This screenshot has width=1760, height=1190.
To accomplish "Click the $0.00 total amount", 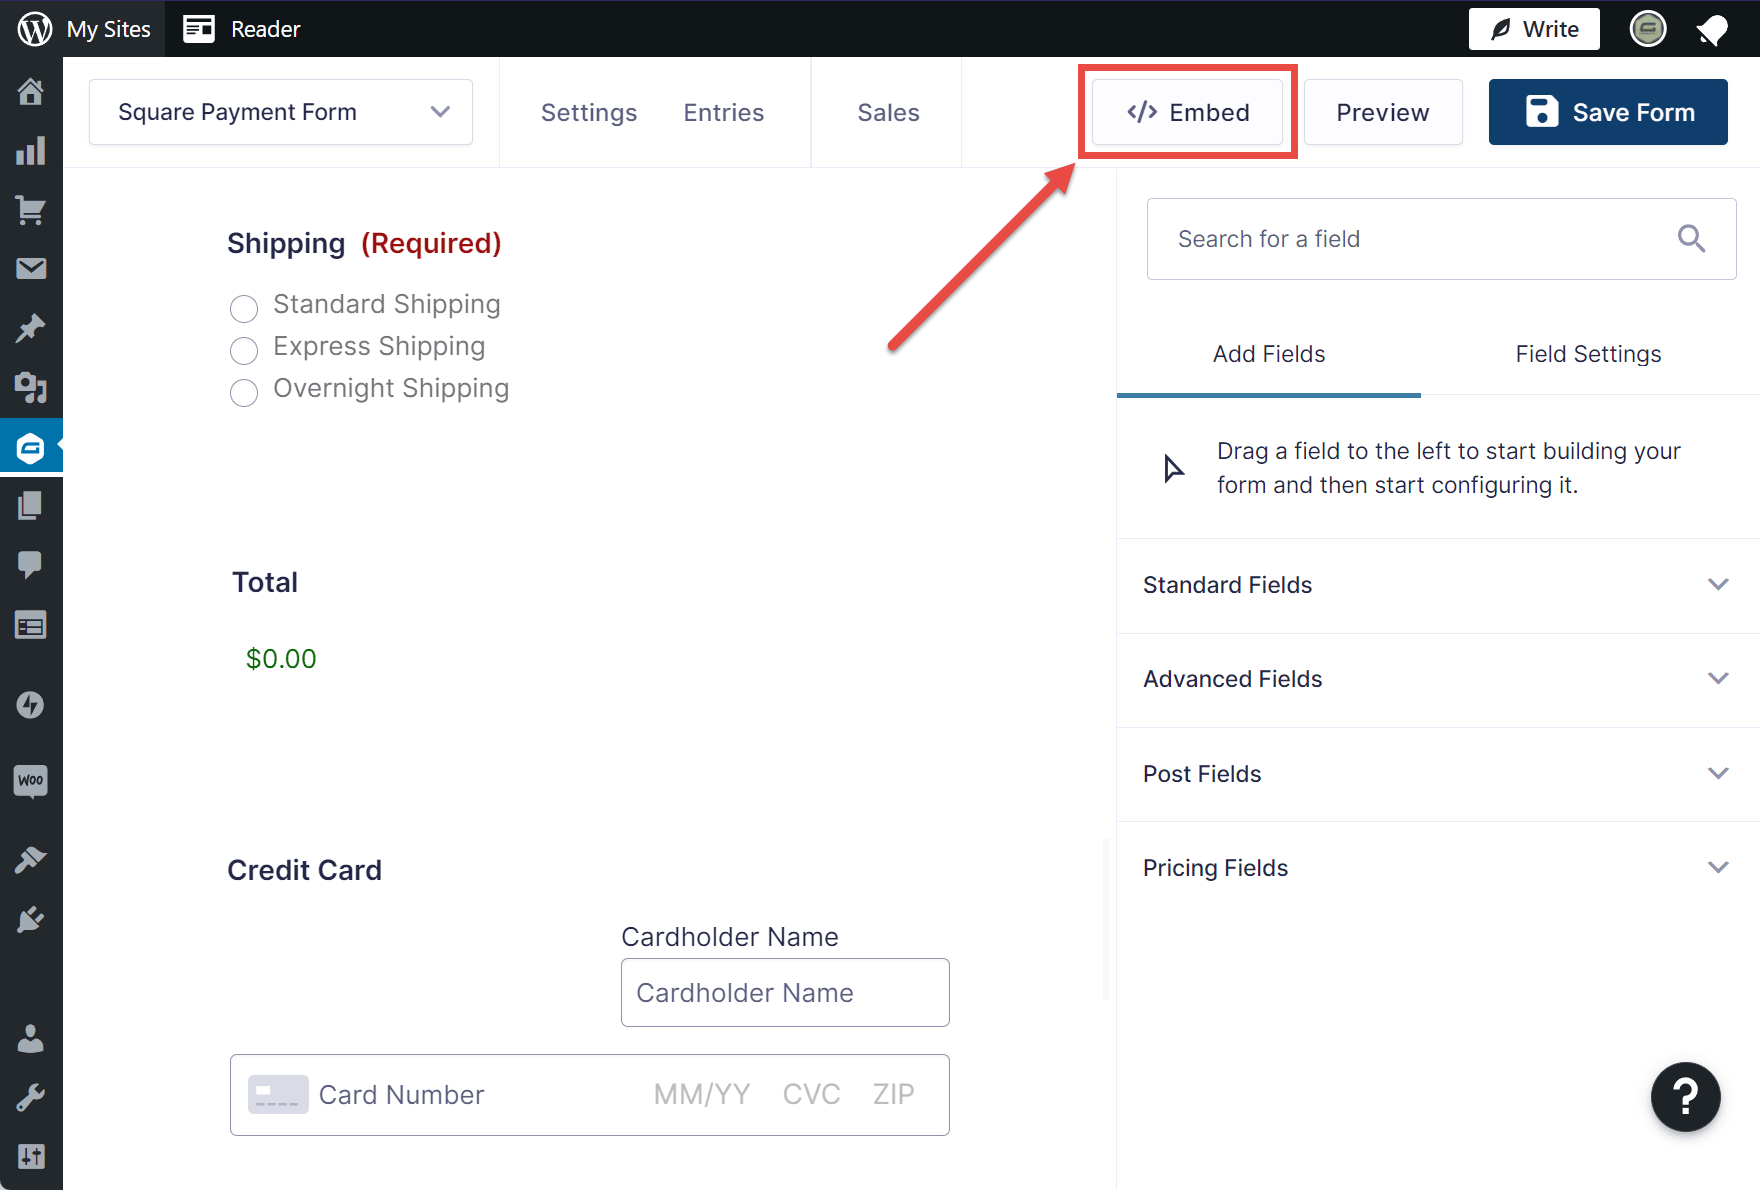I will pos(281,659).
